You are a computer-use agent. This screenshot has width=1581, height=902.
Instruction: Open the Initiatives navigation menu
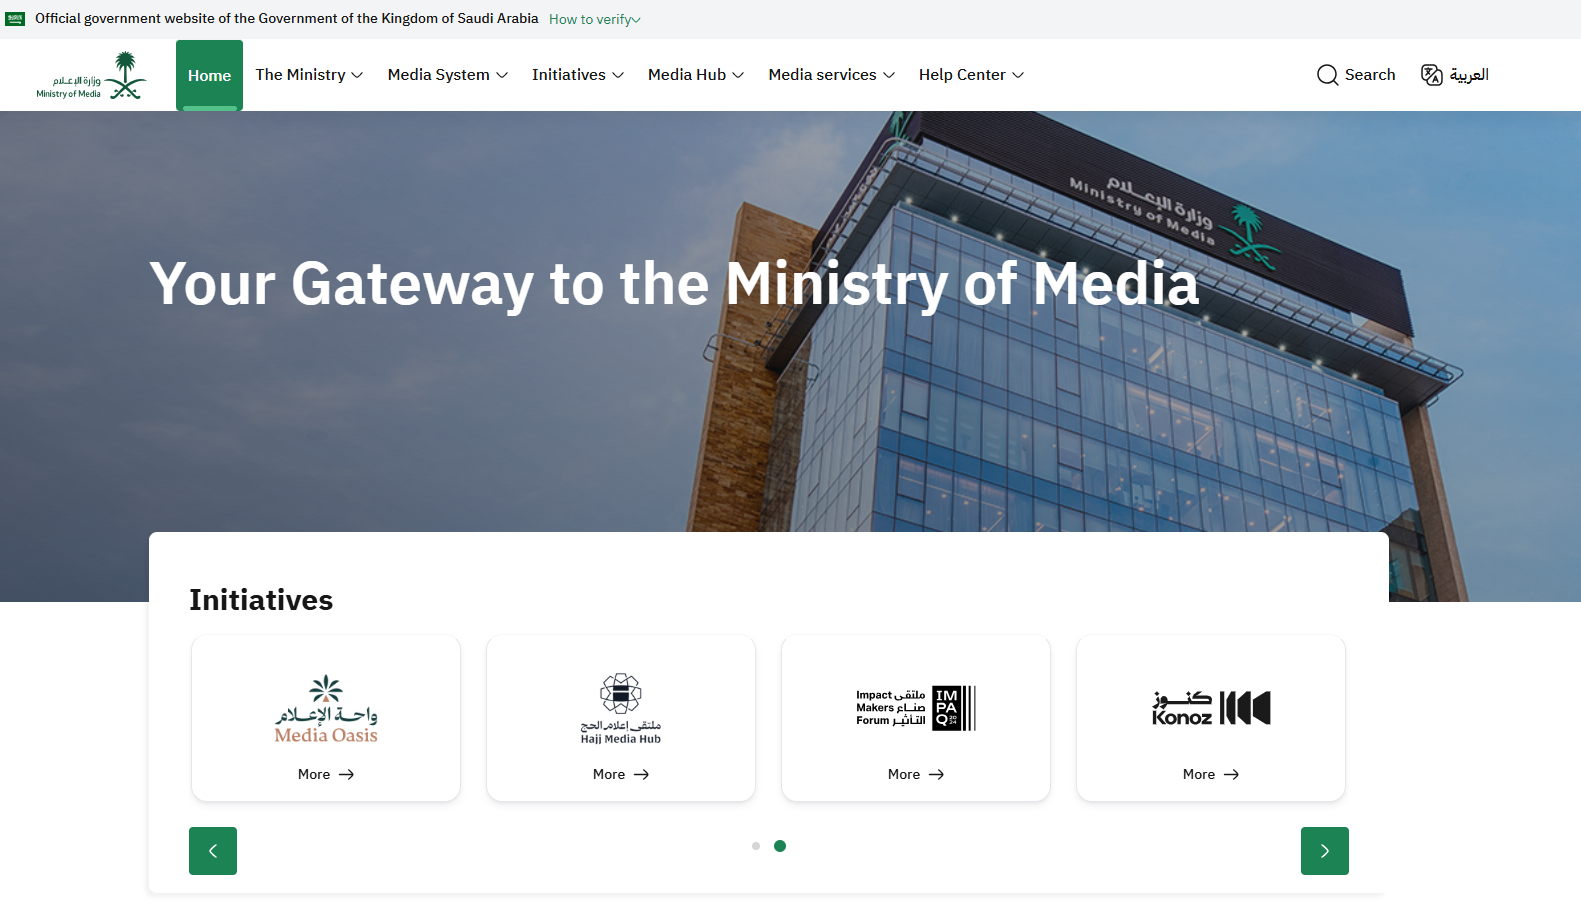pyautogui.click(x=578, y=75)
